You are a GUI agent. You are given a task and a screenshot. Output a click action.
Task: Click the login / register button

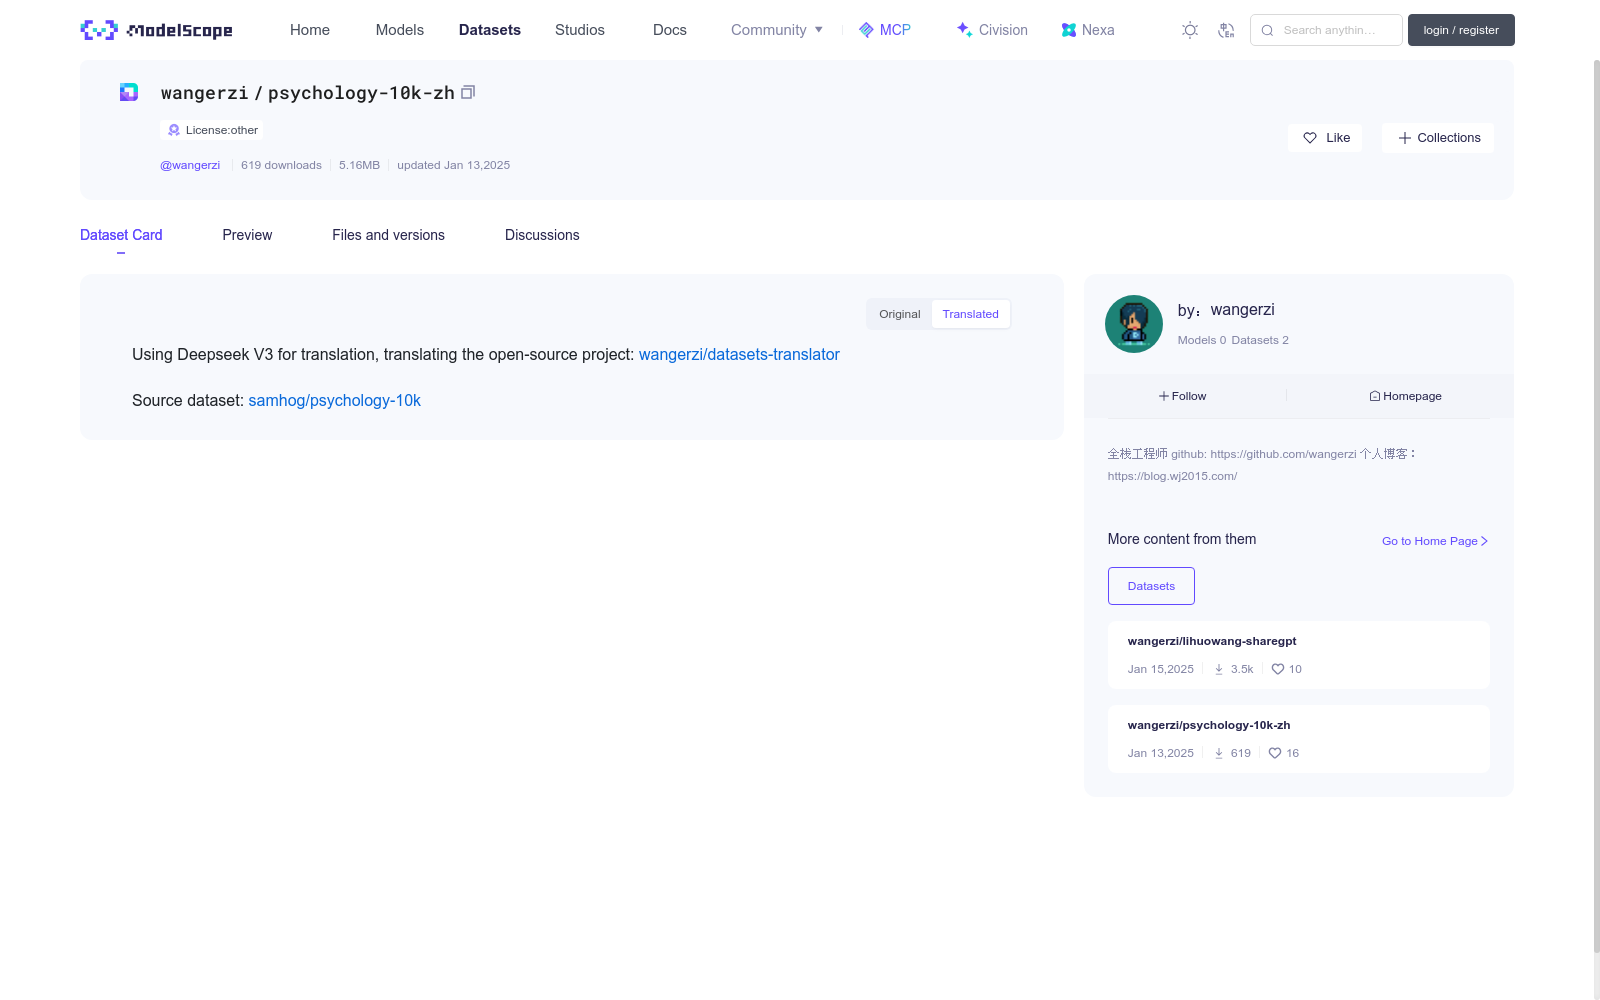click(1461, 30)
